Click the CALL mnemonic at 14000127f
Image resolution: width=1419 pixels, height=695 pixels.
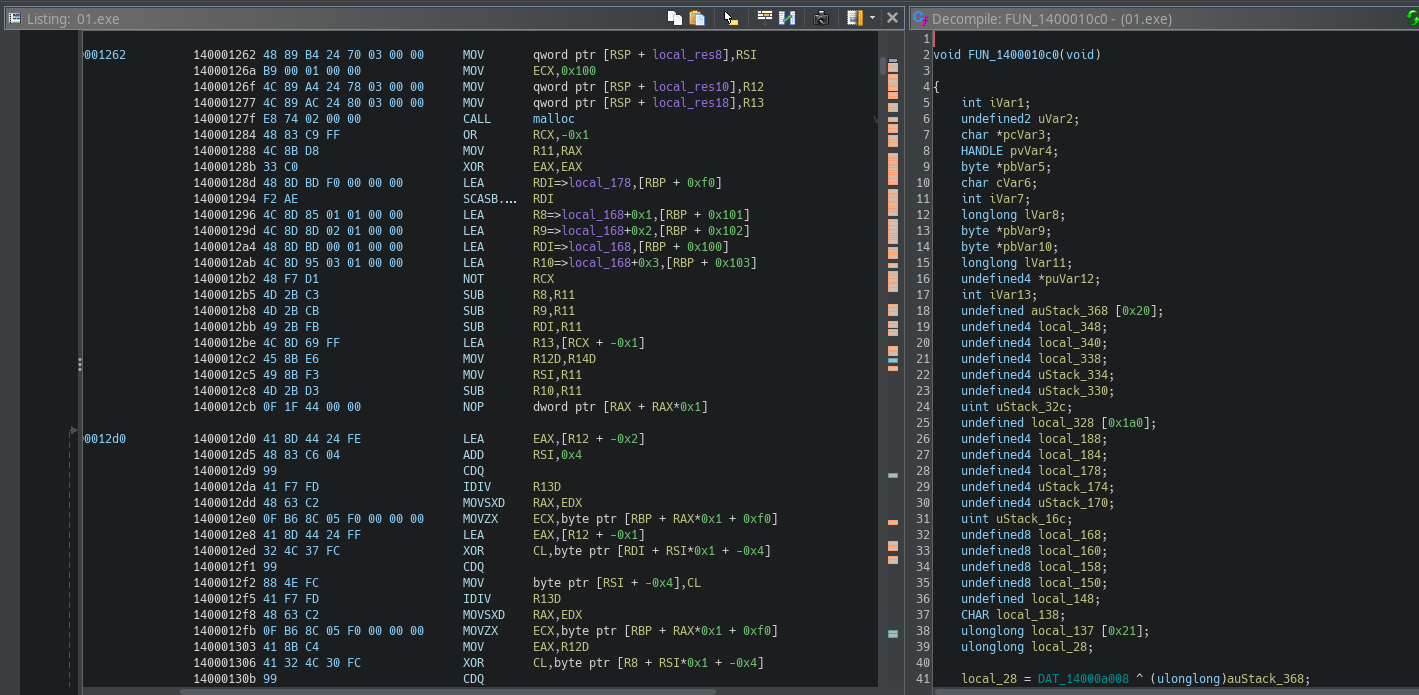pyautogui.click(x=477, y=119)
